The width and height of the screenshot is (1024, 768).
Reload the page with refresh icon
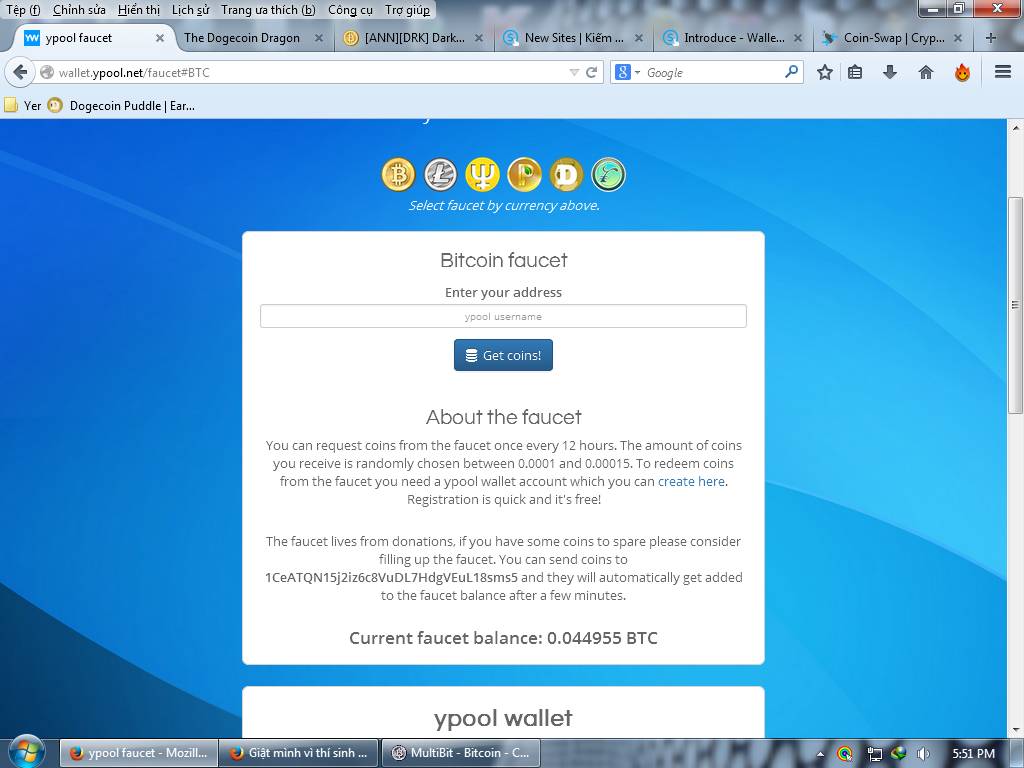tap(592, 72)
